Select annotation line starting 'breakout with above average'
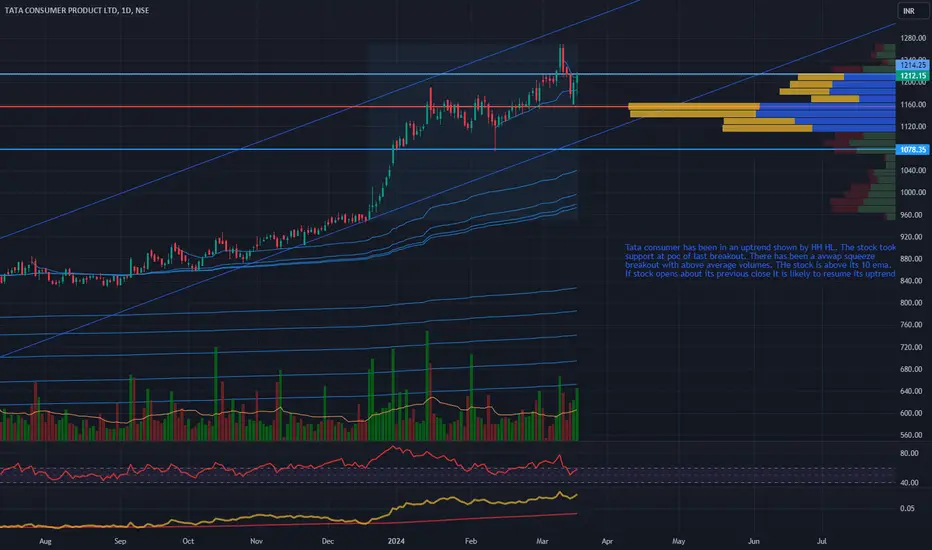932x550 pixels. [760, 265]
